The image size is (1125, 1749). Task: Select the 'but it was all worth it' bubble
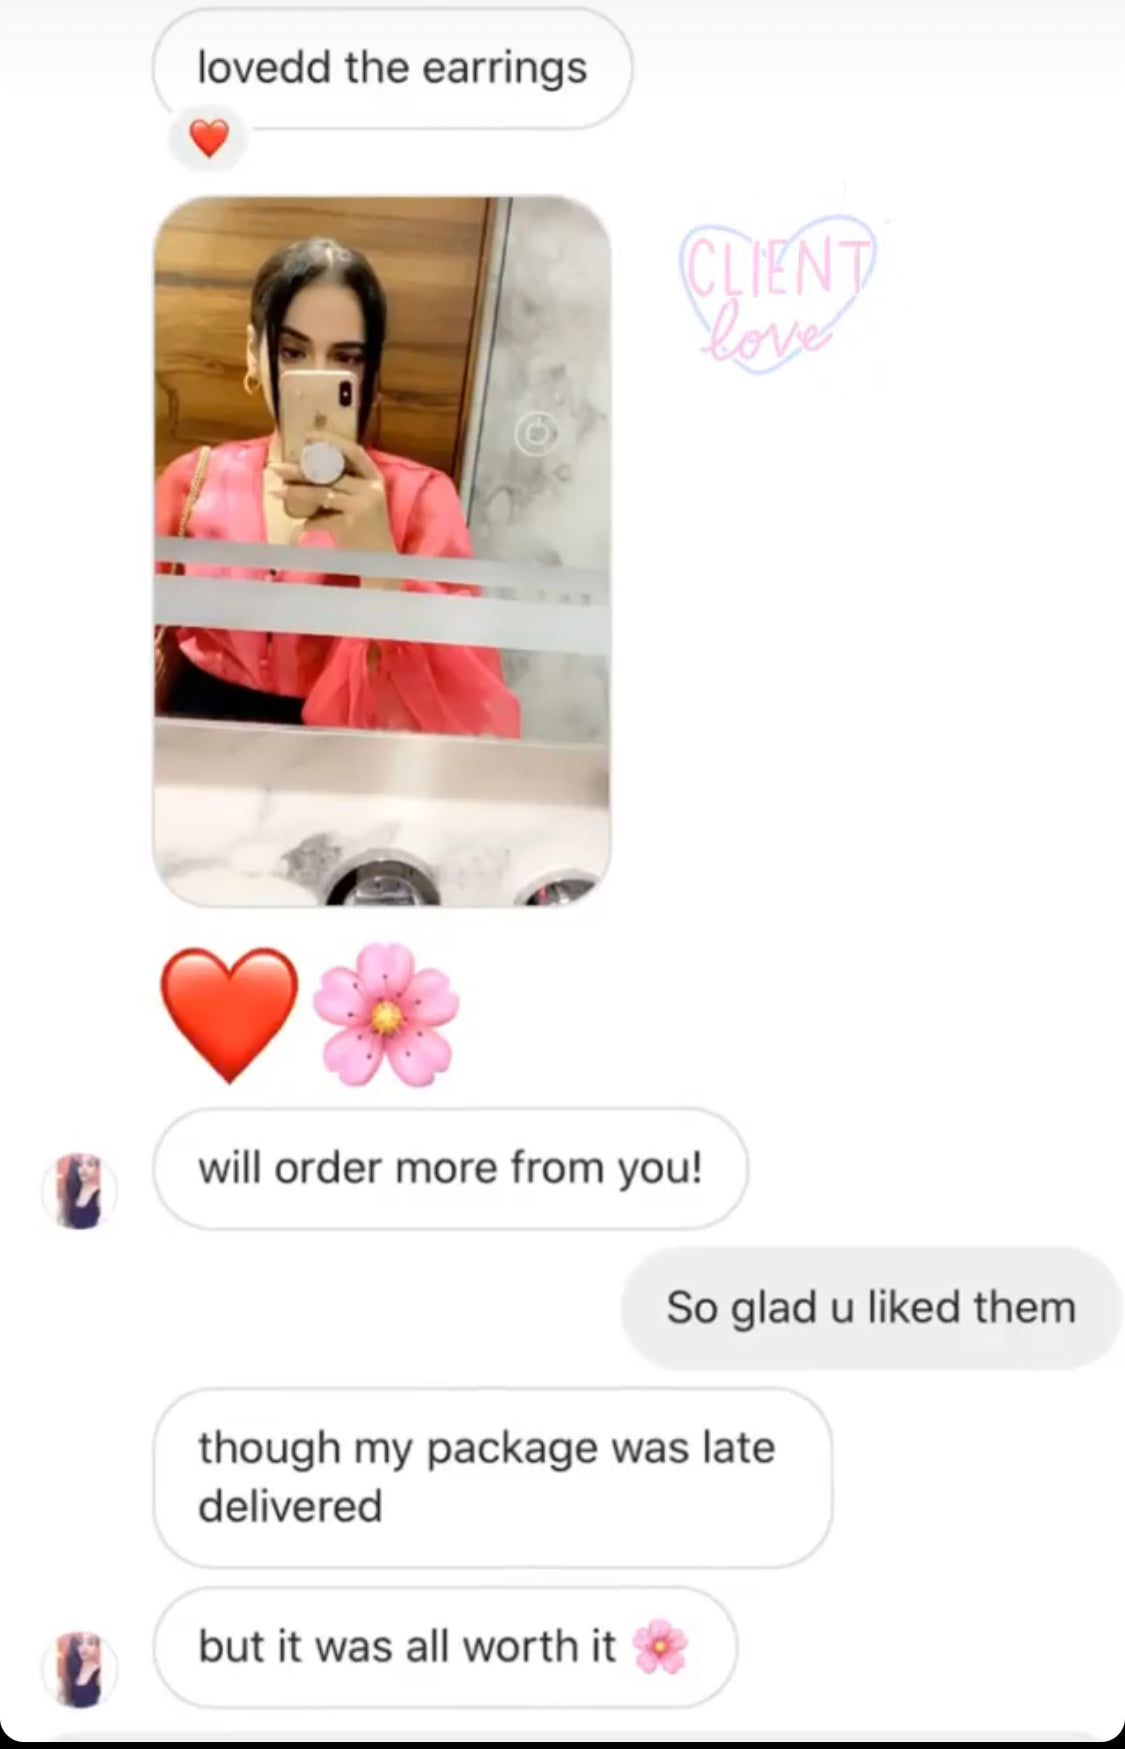(x=445, y=1647)
